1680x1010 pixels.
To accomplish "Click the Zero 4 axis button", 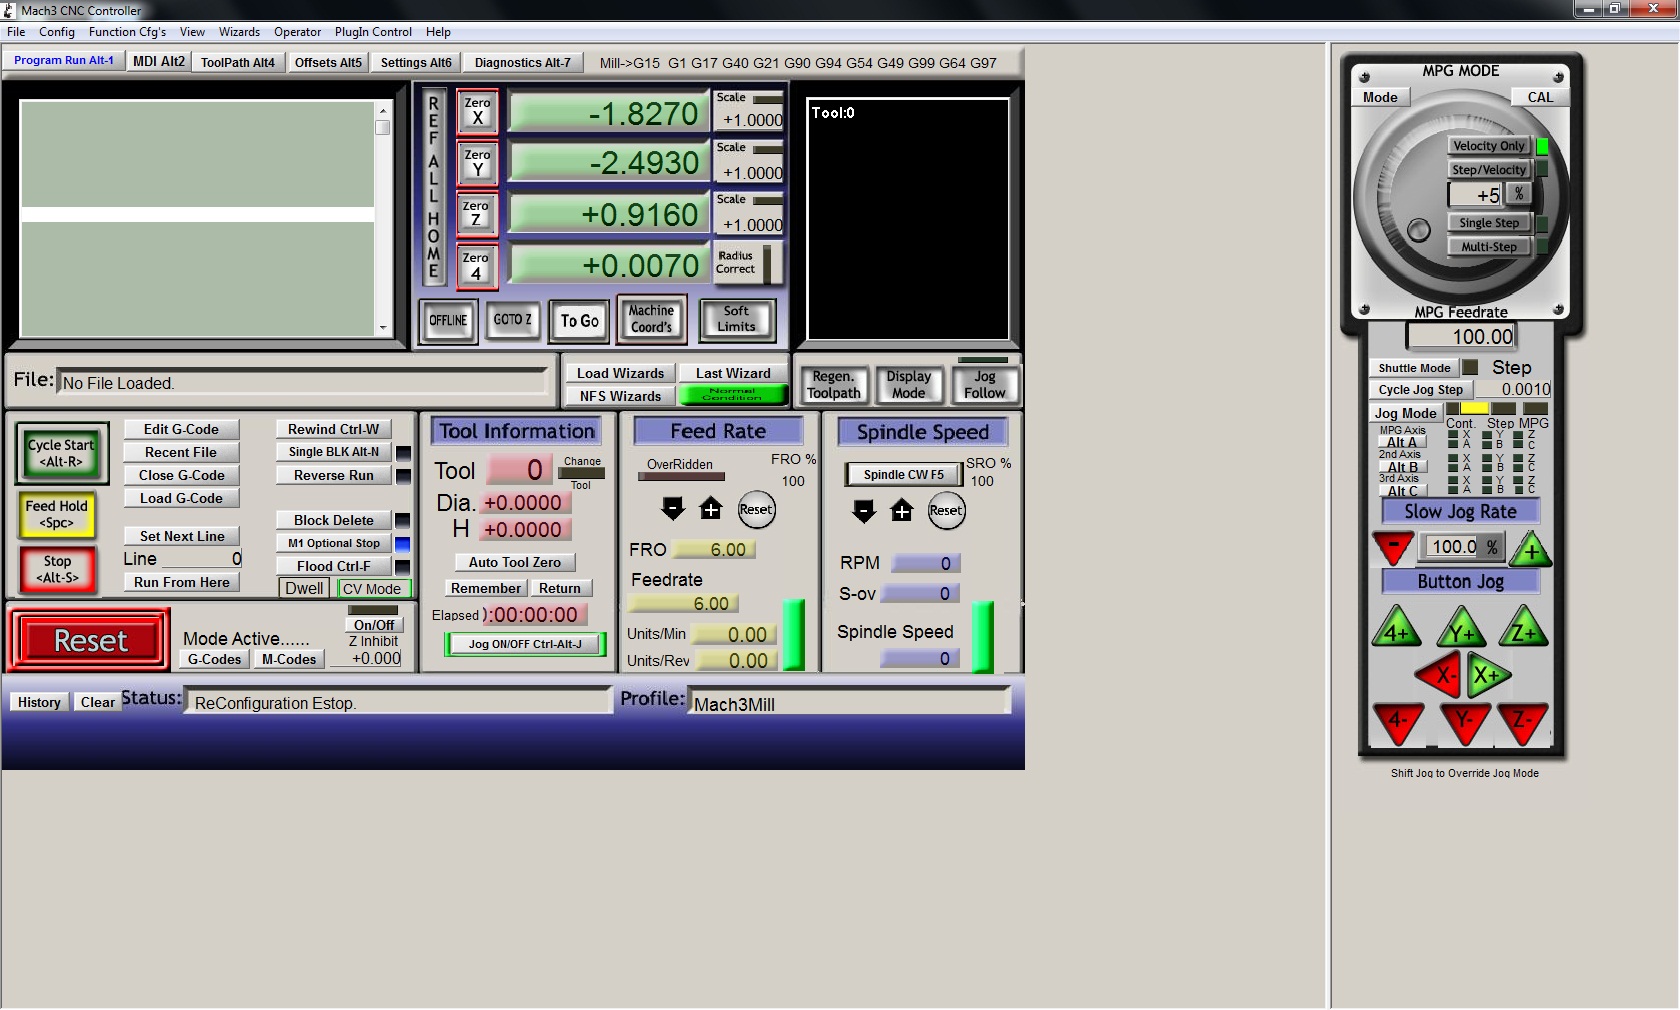I will 477,266.
